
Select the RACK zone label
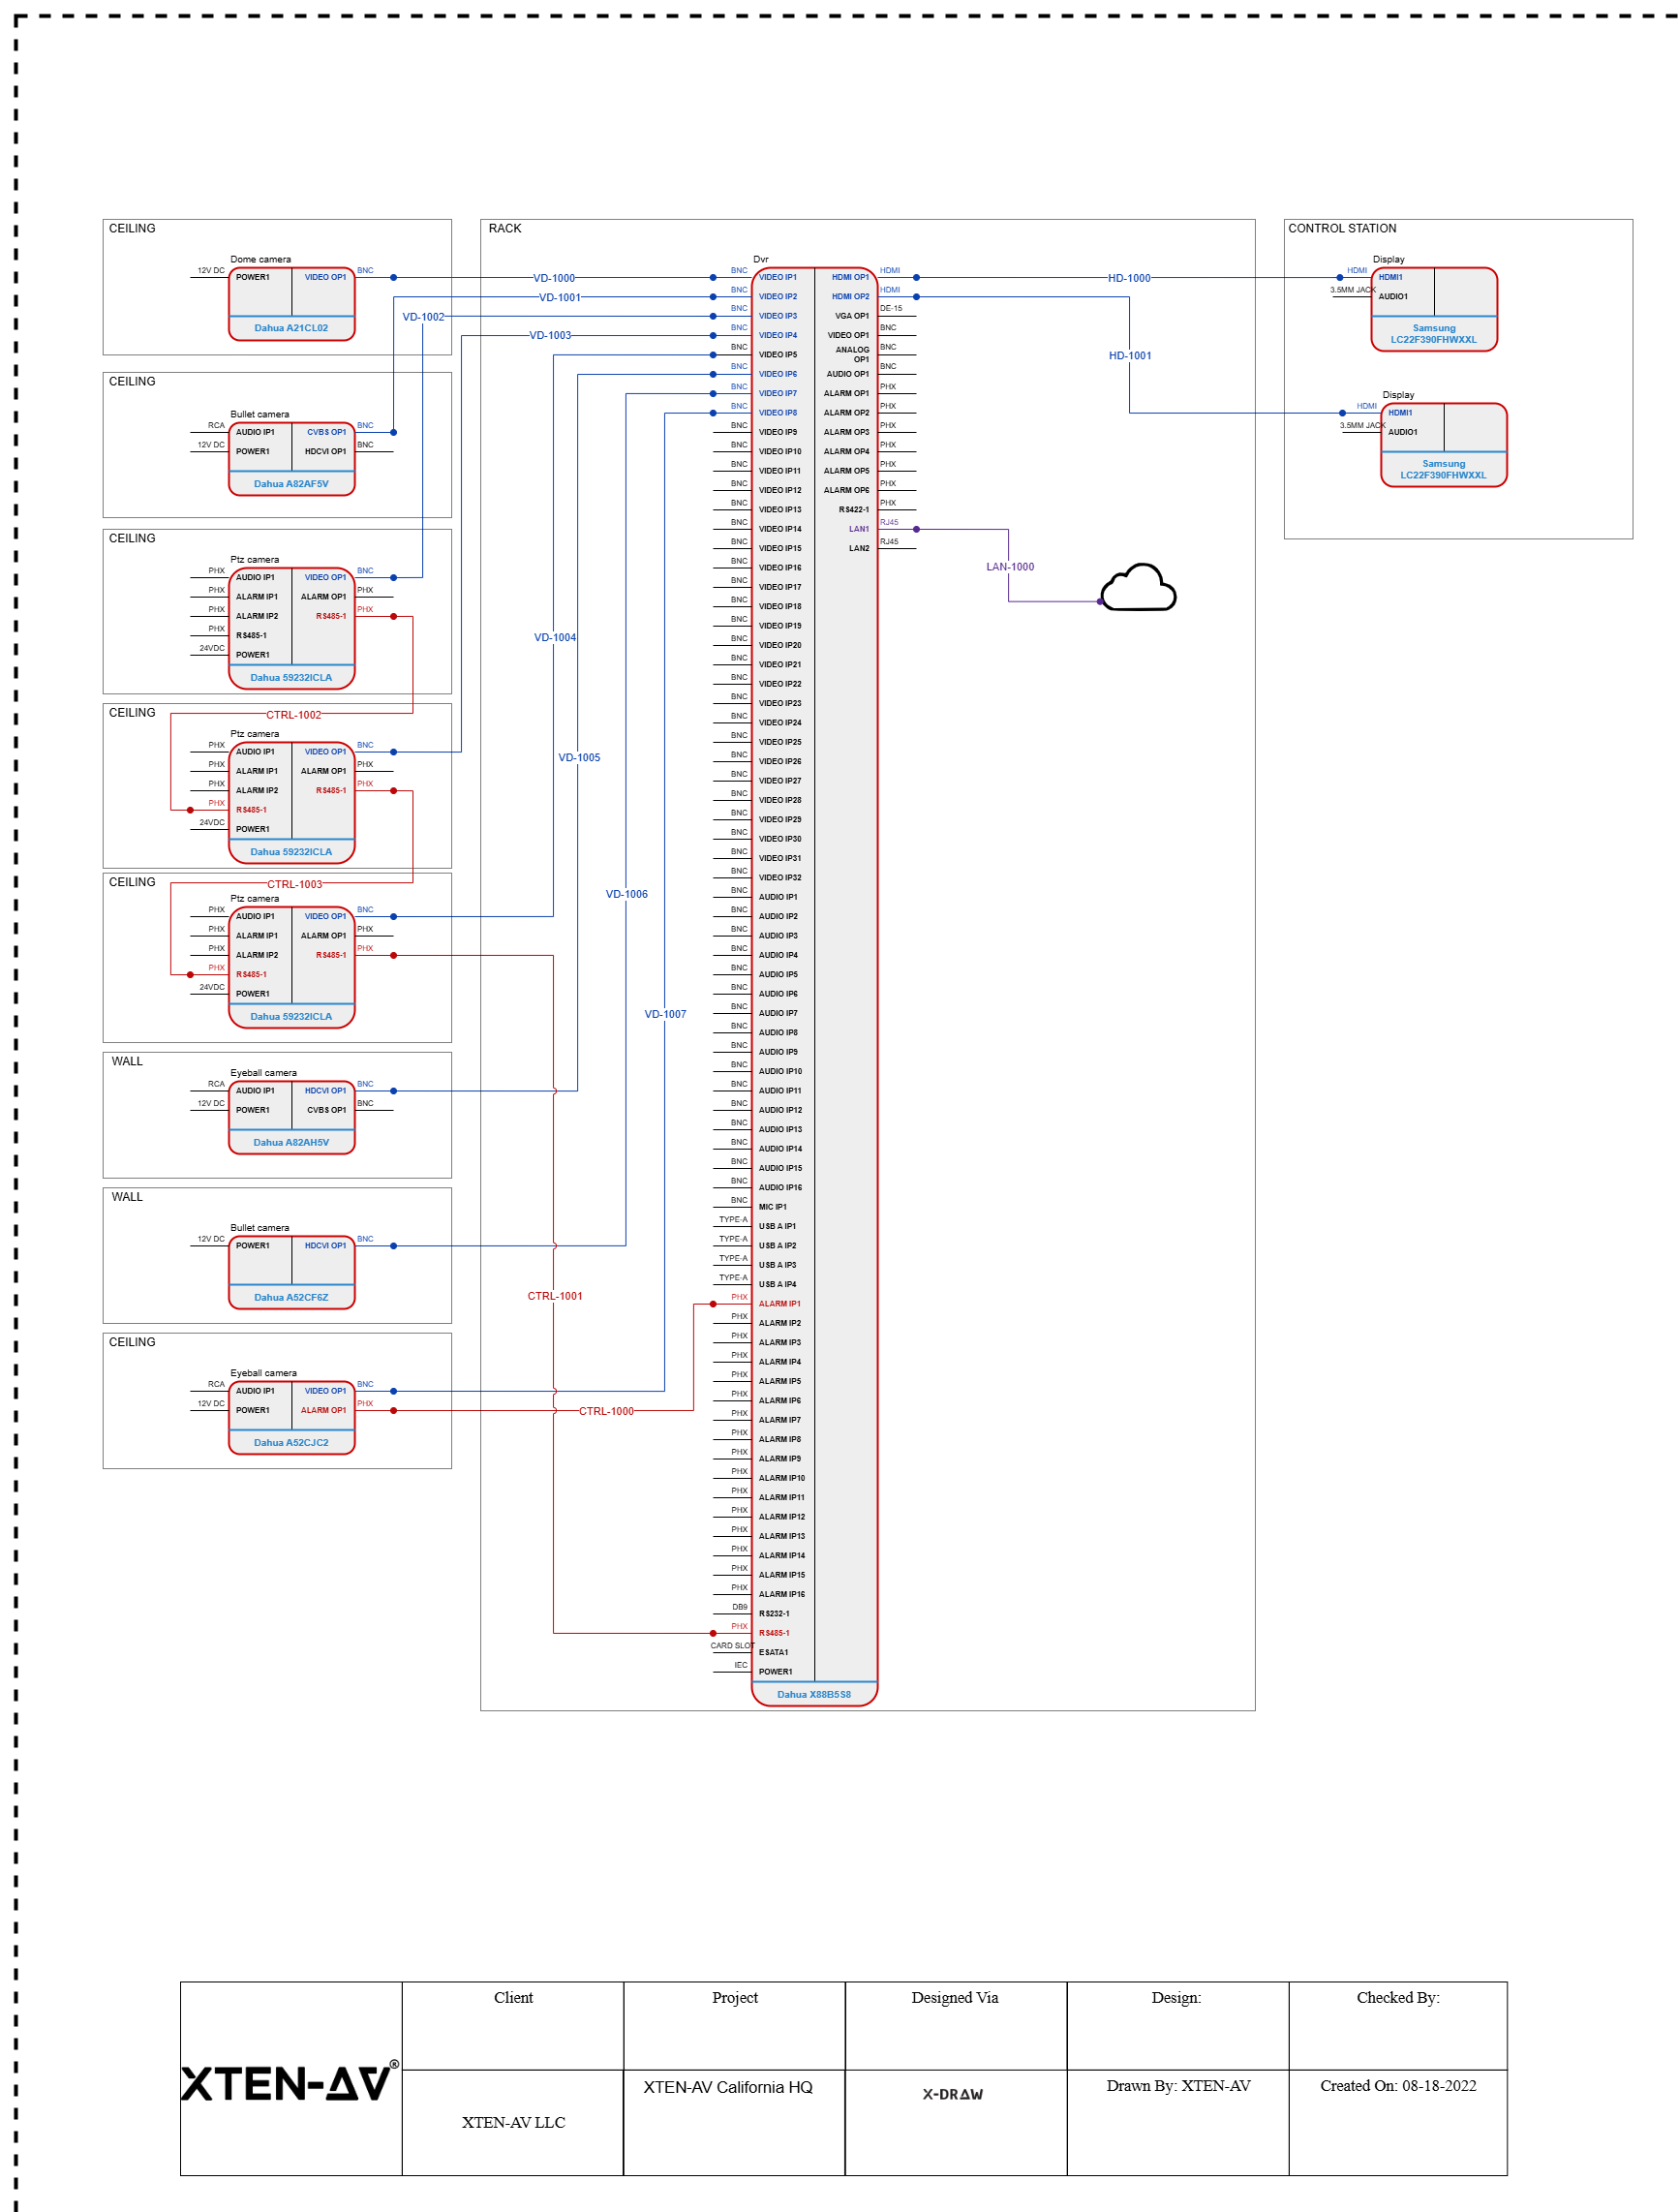pos(504,228)
